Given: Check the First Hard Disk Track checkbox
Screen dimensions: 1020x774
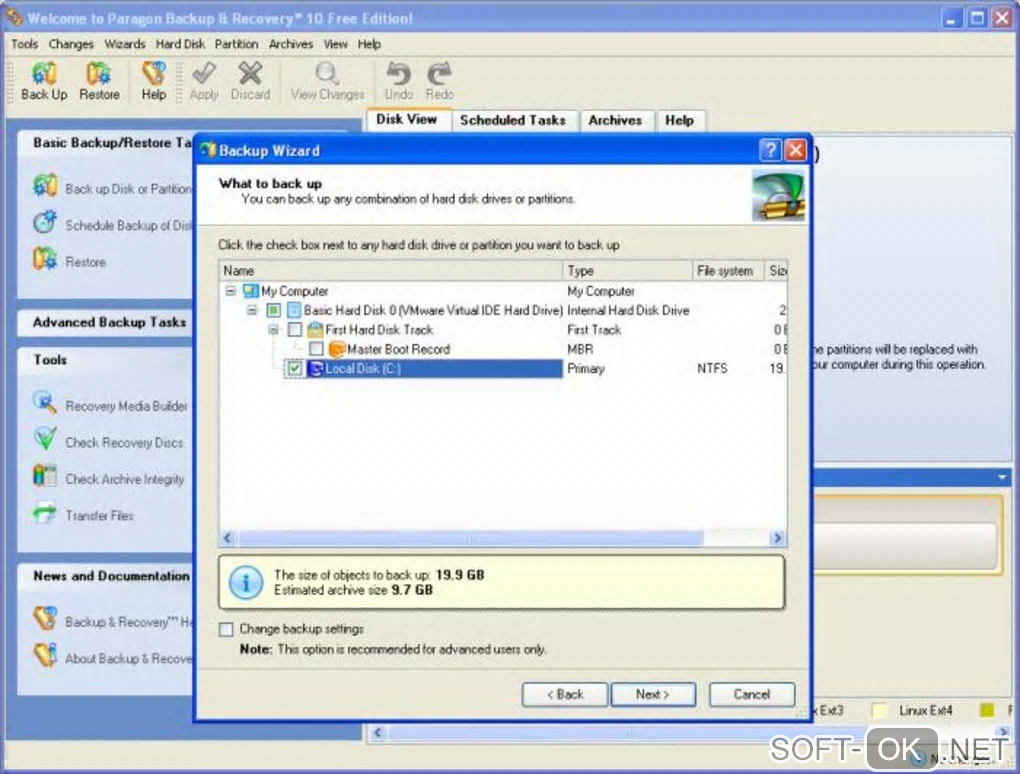Looking at the screenshot, I should (295, 330).
